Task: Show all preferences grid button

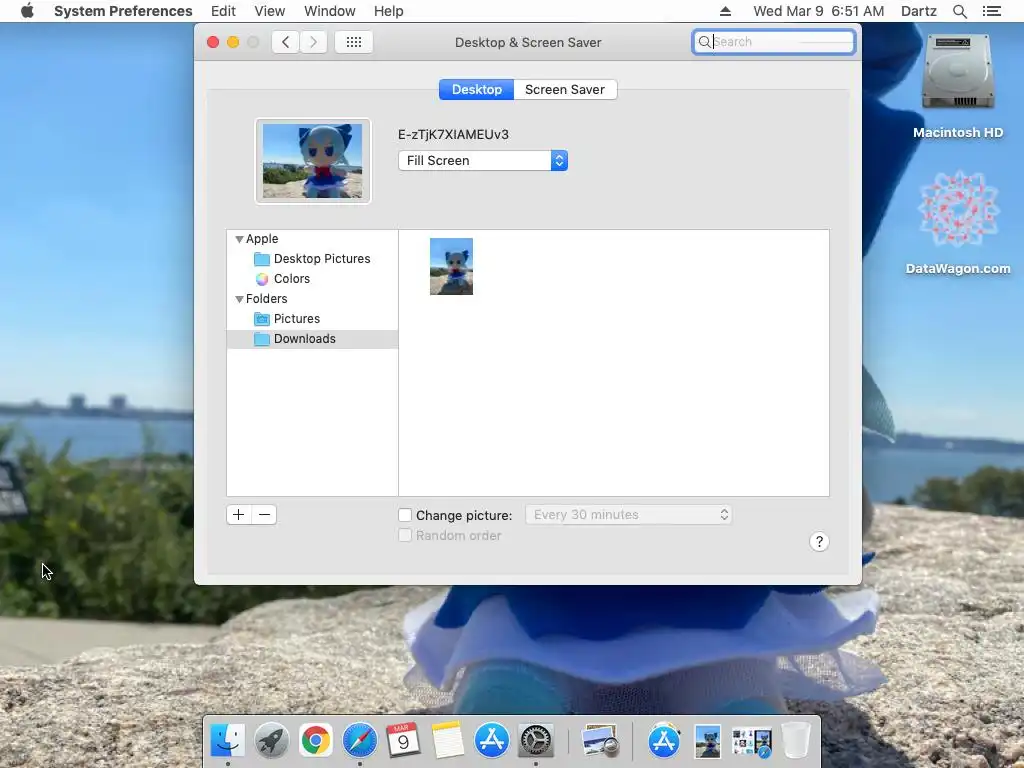Action: (x=354, y=42)
